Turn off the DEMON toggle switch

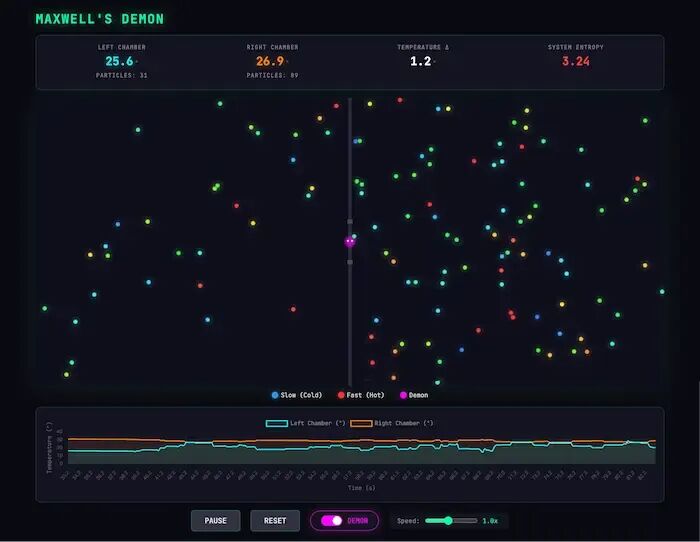pyautogui.click(x=332, y=521)
